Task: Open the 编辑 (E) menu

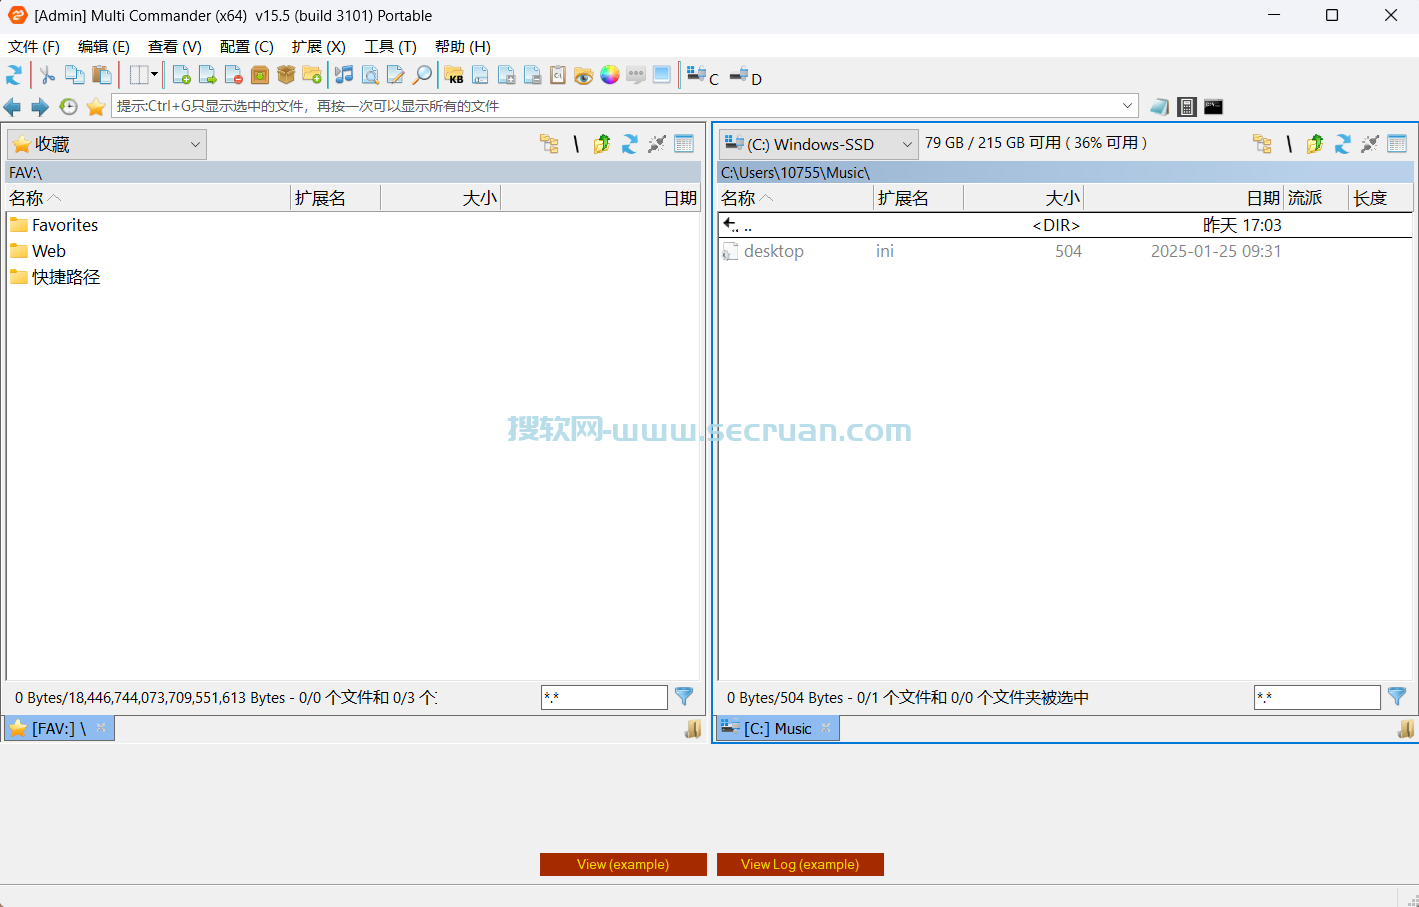Action: 104,47
